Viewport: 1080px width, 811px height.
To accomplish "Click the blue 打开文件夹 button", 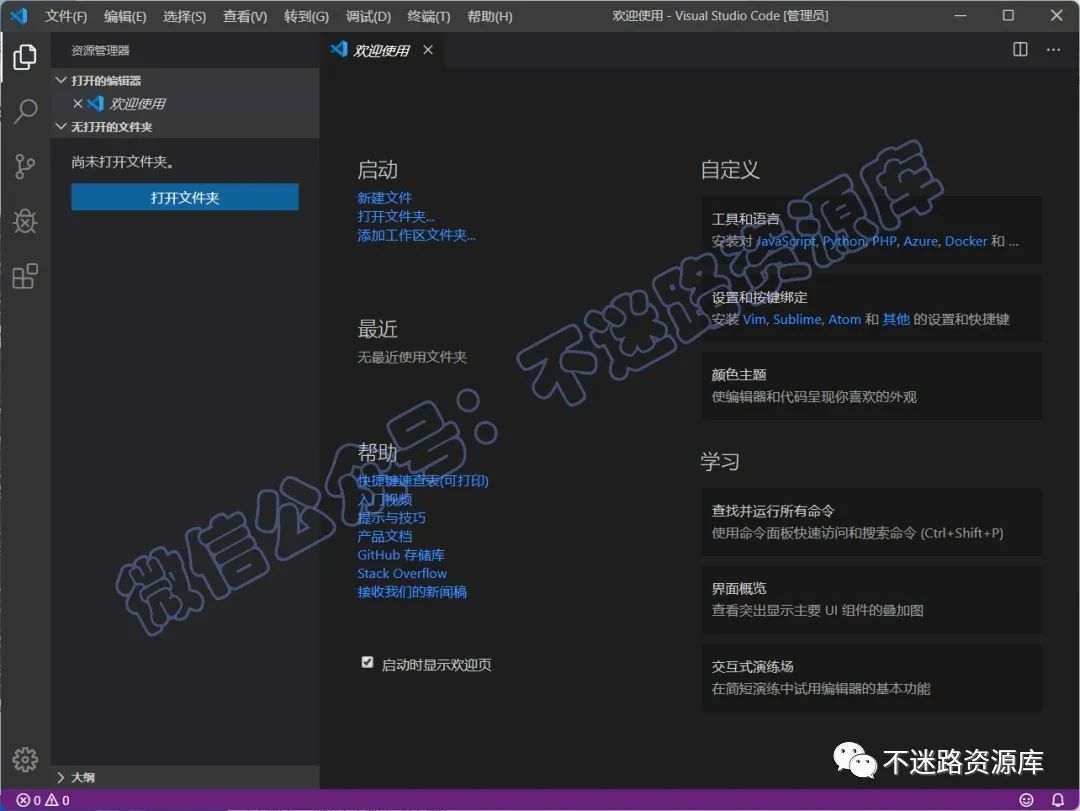I will [185, 197].
